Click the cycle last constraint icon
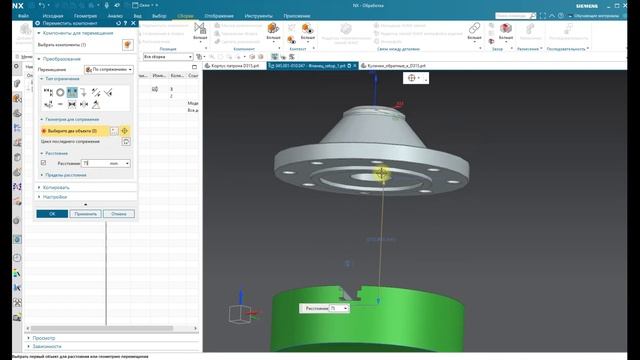Screen dimensions: 640x360 [126, 142]
